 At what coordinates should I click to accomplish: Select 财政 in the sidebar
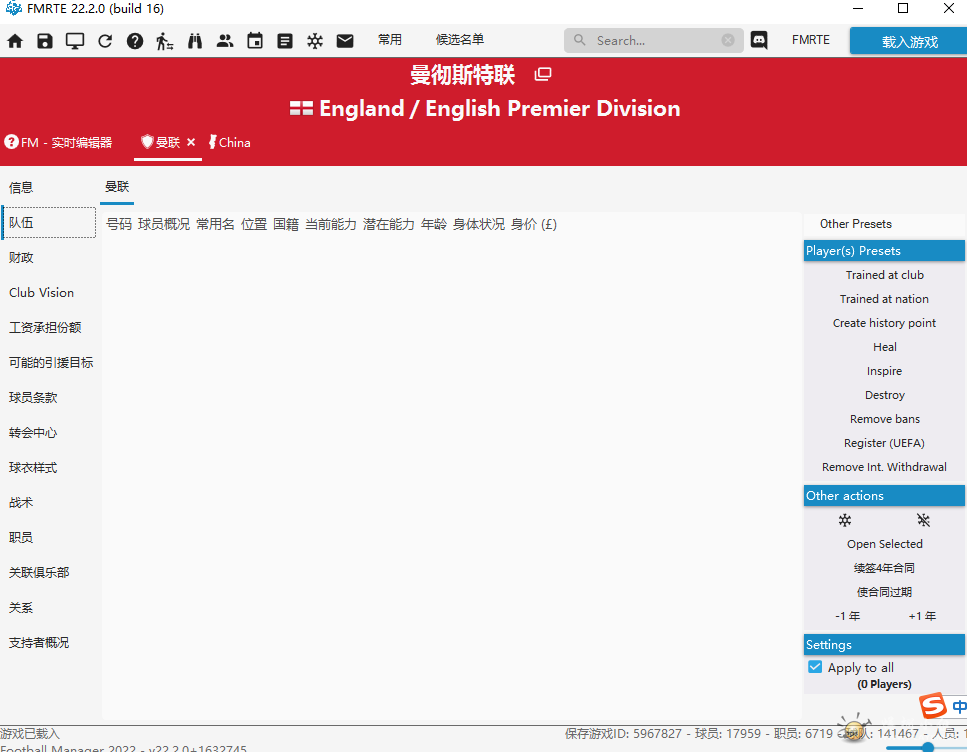[21, 258]
